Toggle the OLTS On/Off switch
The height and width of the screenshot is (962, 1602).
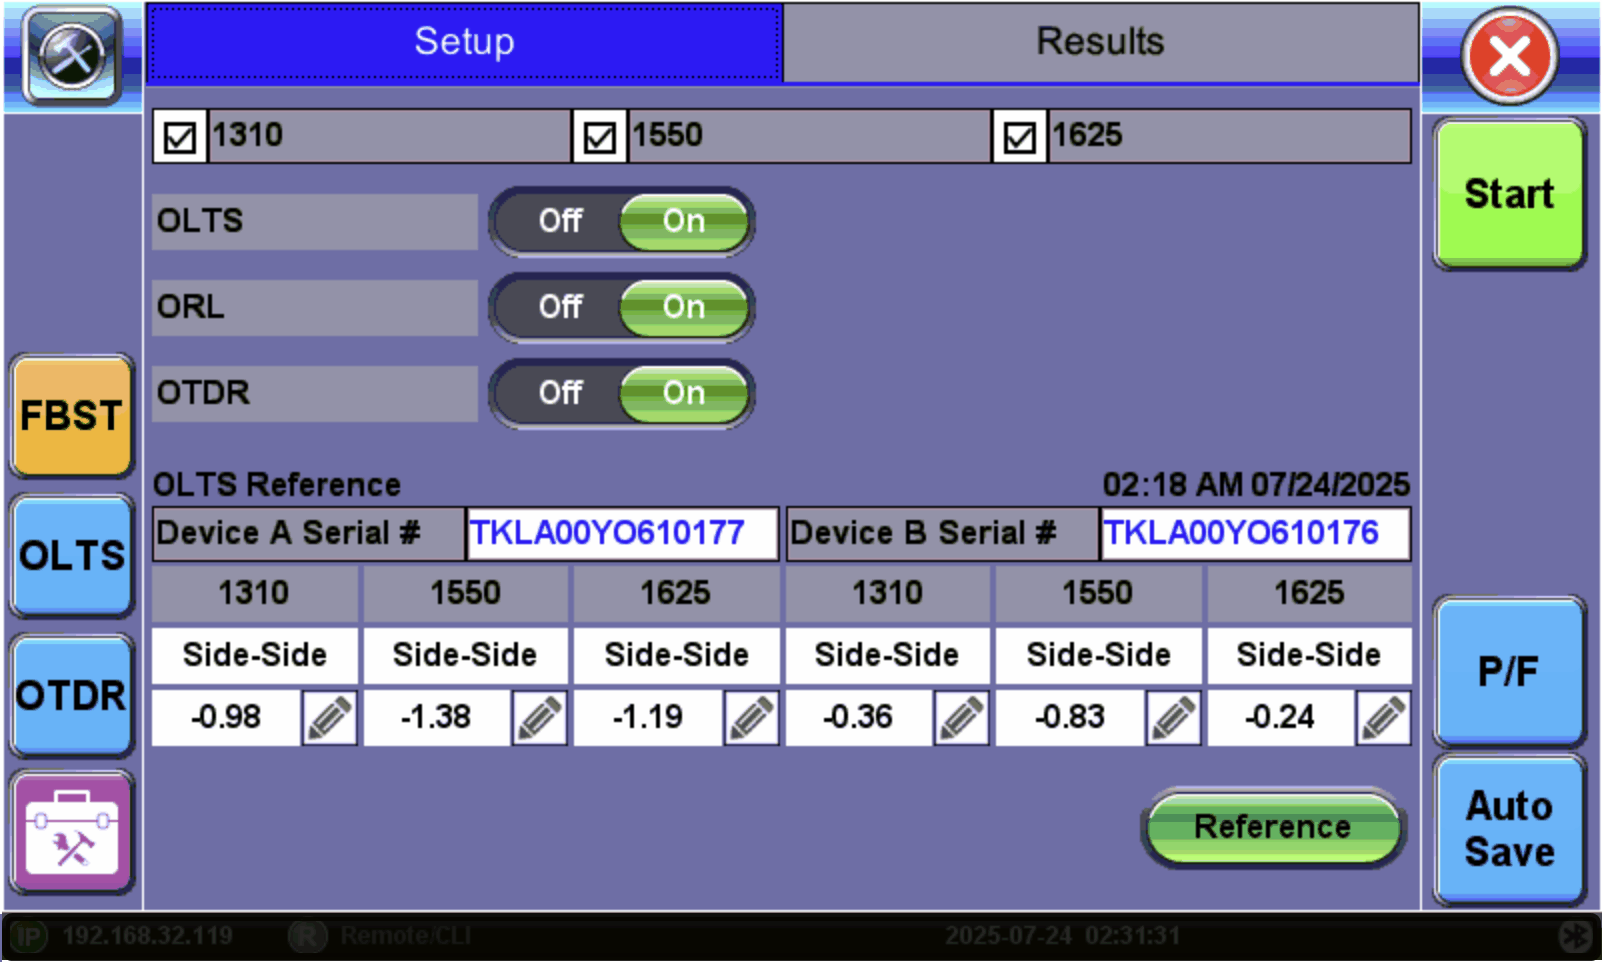(x=621, y=221)
